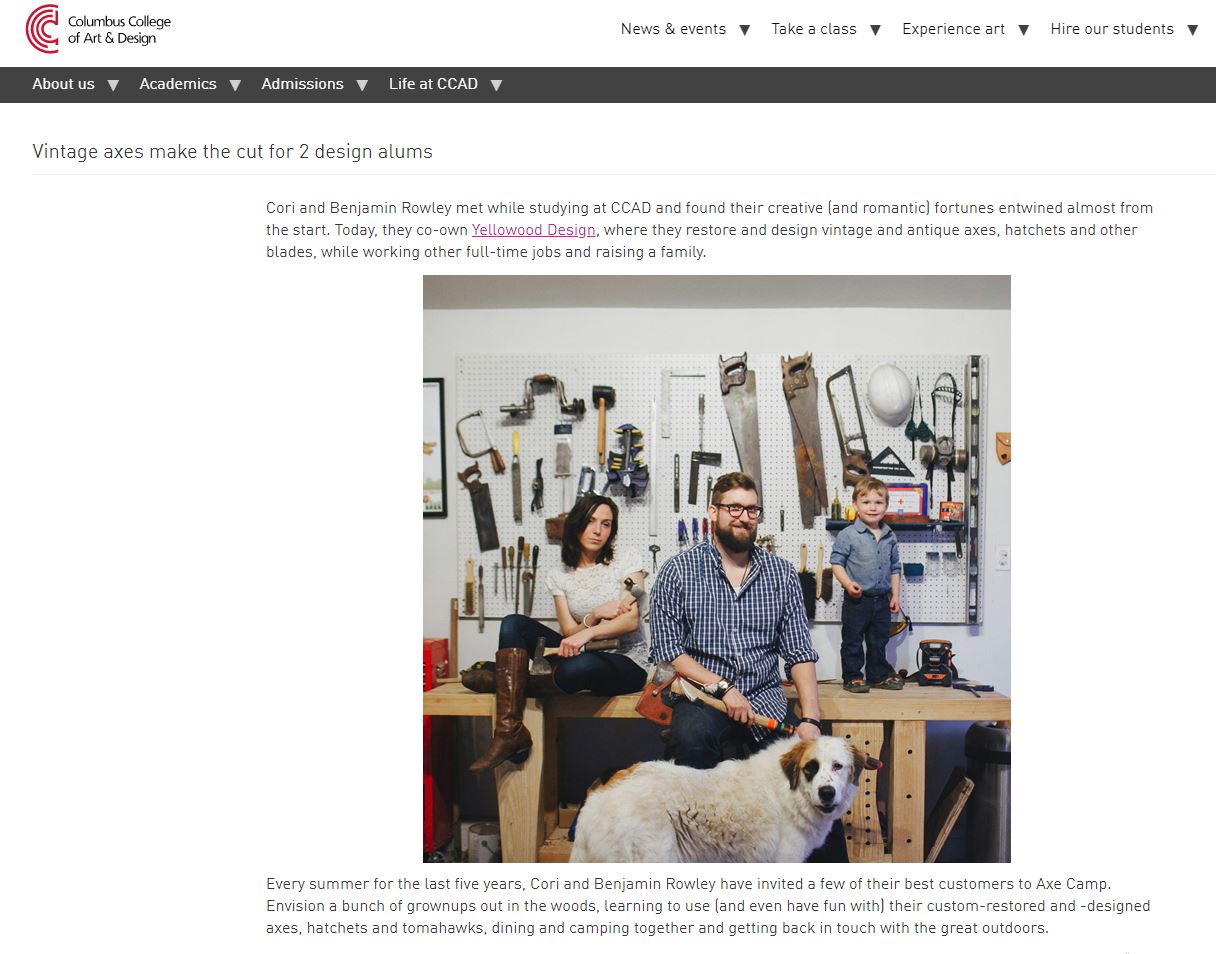Click the Columbus College red logo icon

(x=43, y=29)
